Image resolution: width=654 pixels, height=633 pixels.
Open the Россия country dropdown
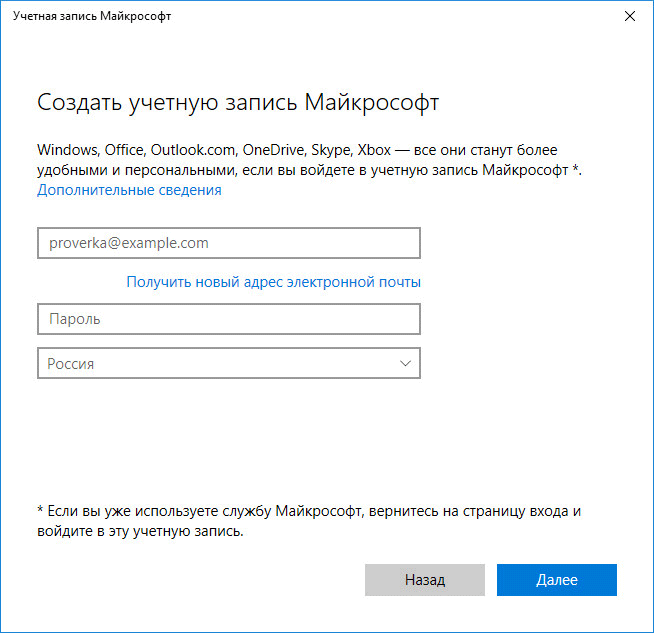(229, 363)
